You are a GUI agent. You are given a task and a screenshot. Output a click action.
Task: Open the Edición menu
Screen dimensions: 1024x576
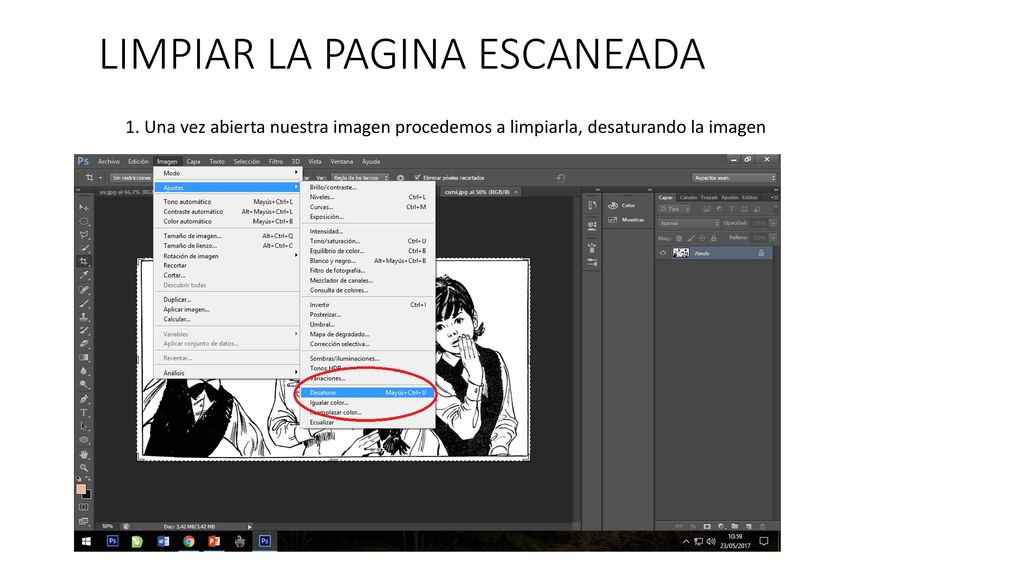point(138,161)
